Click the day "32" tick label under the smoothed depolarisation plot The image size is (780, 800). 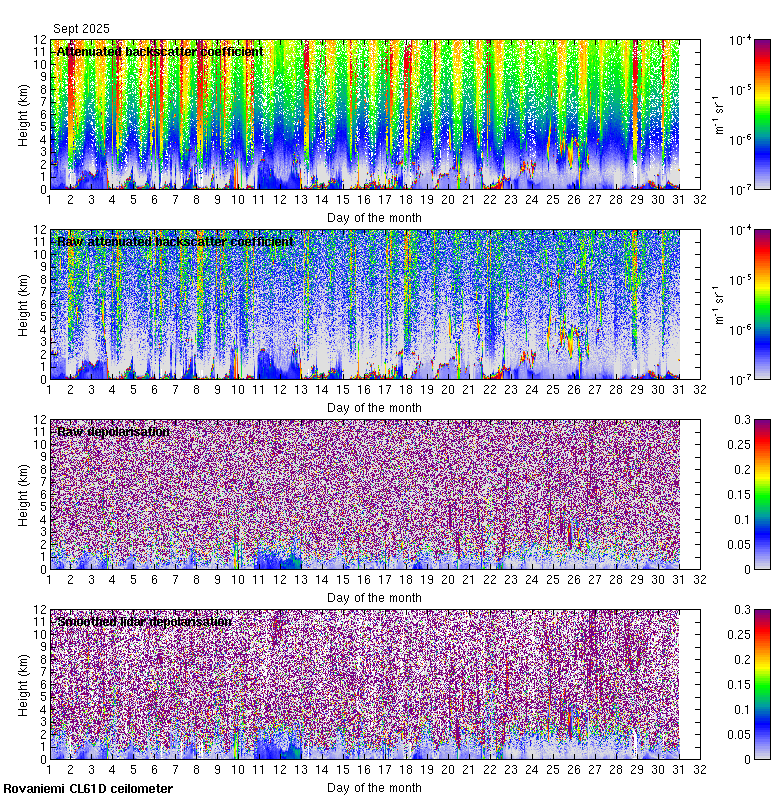(700, 769)
